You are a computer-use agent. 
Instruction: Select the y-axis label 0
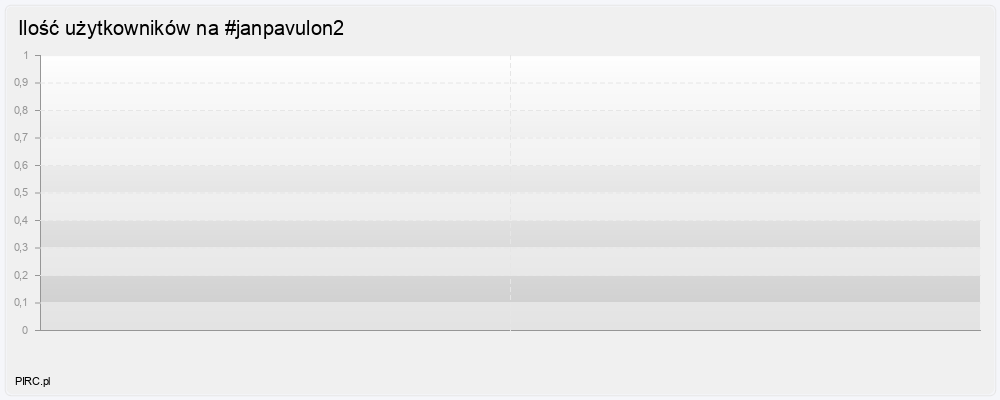(26, 330)
